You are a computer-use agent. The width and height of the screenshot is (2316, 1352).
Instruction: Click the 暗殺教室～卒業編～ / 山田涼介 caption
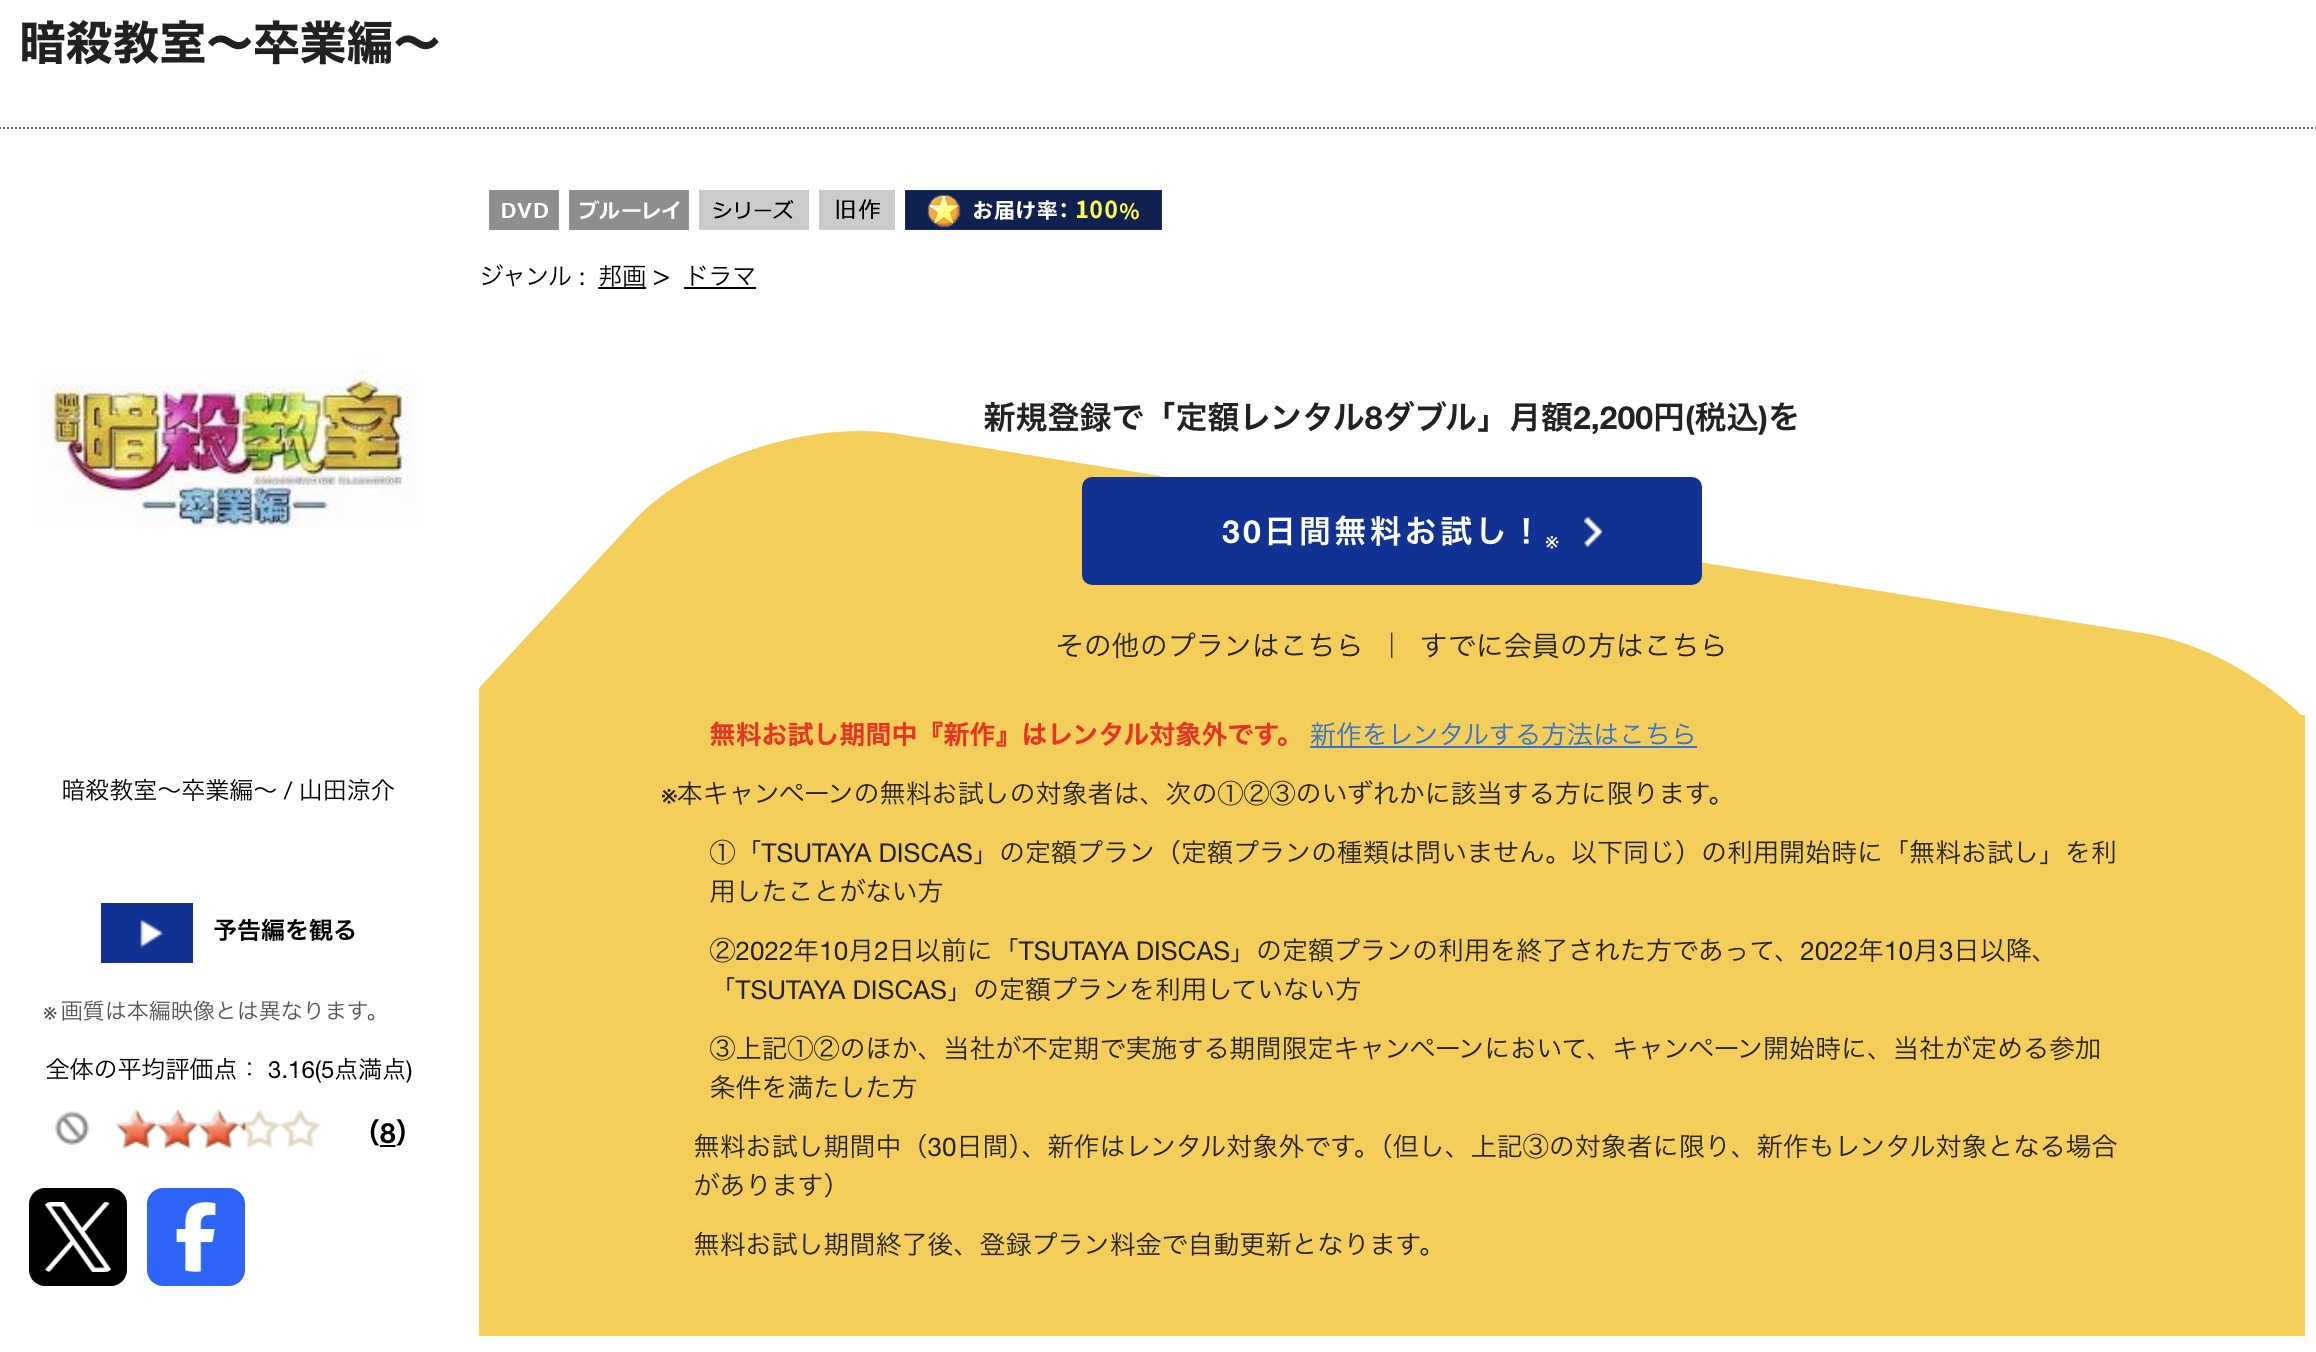(x=228, y=790)
